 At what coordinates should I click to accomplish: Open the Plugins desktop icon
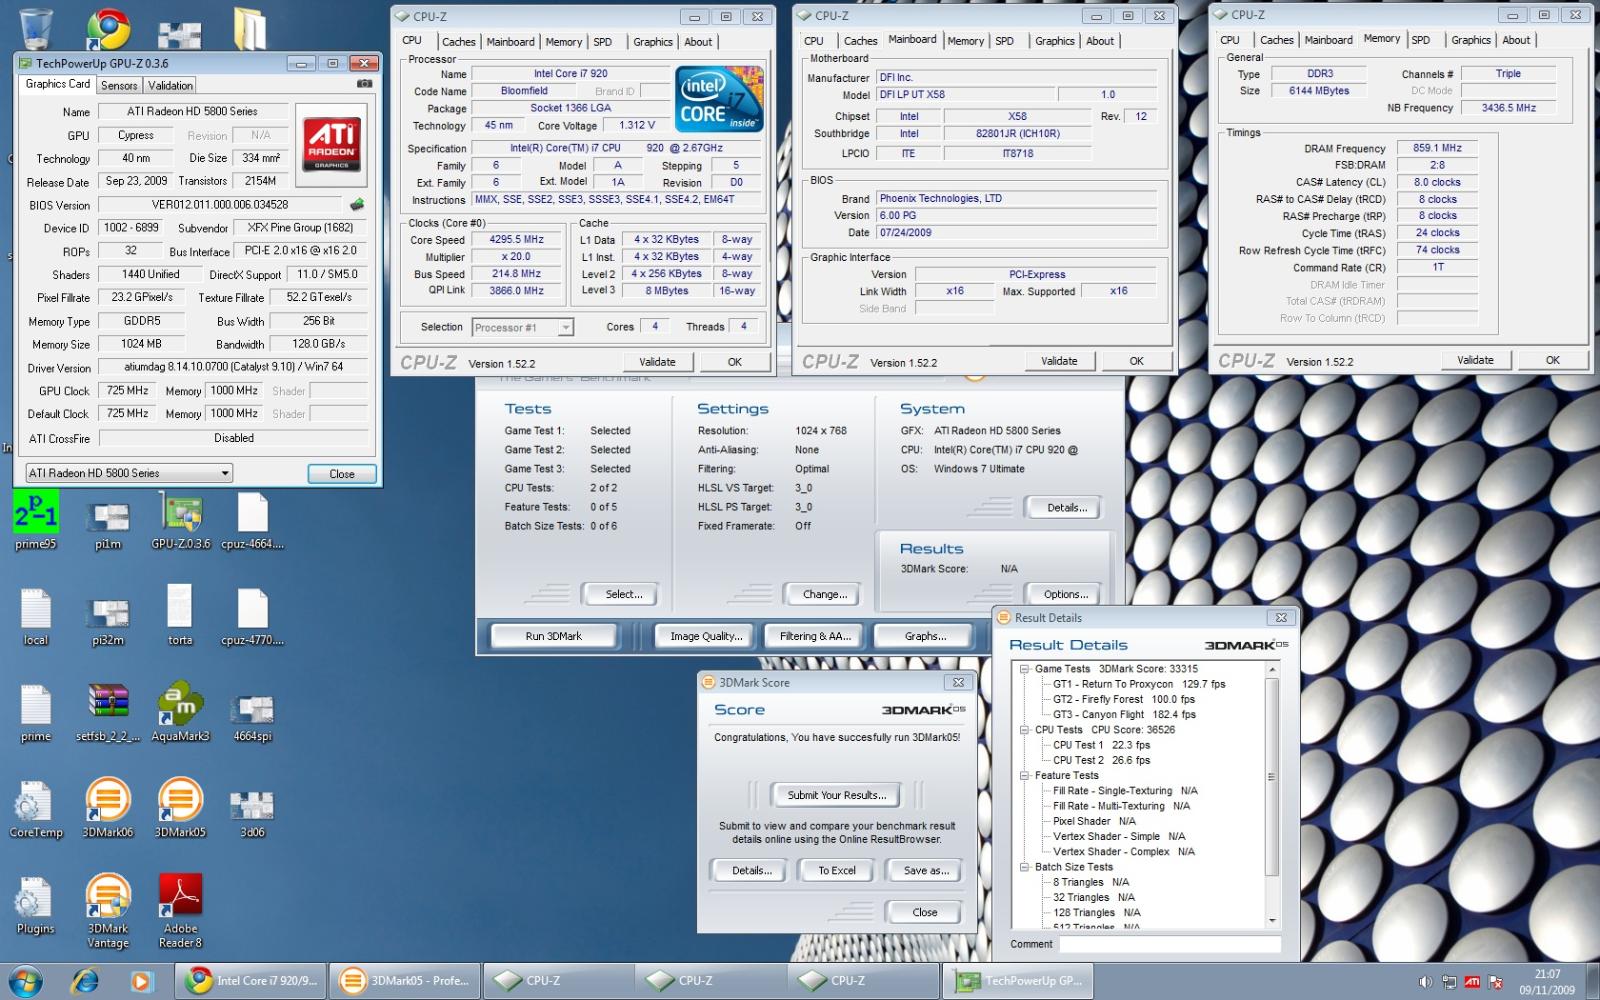(36, 906)
